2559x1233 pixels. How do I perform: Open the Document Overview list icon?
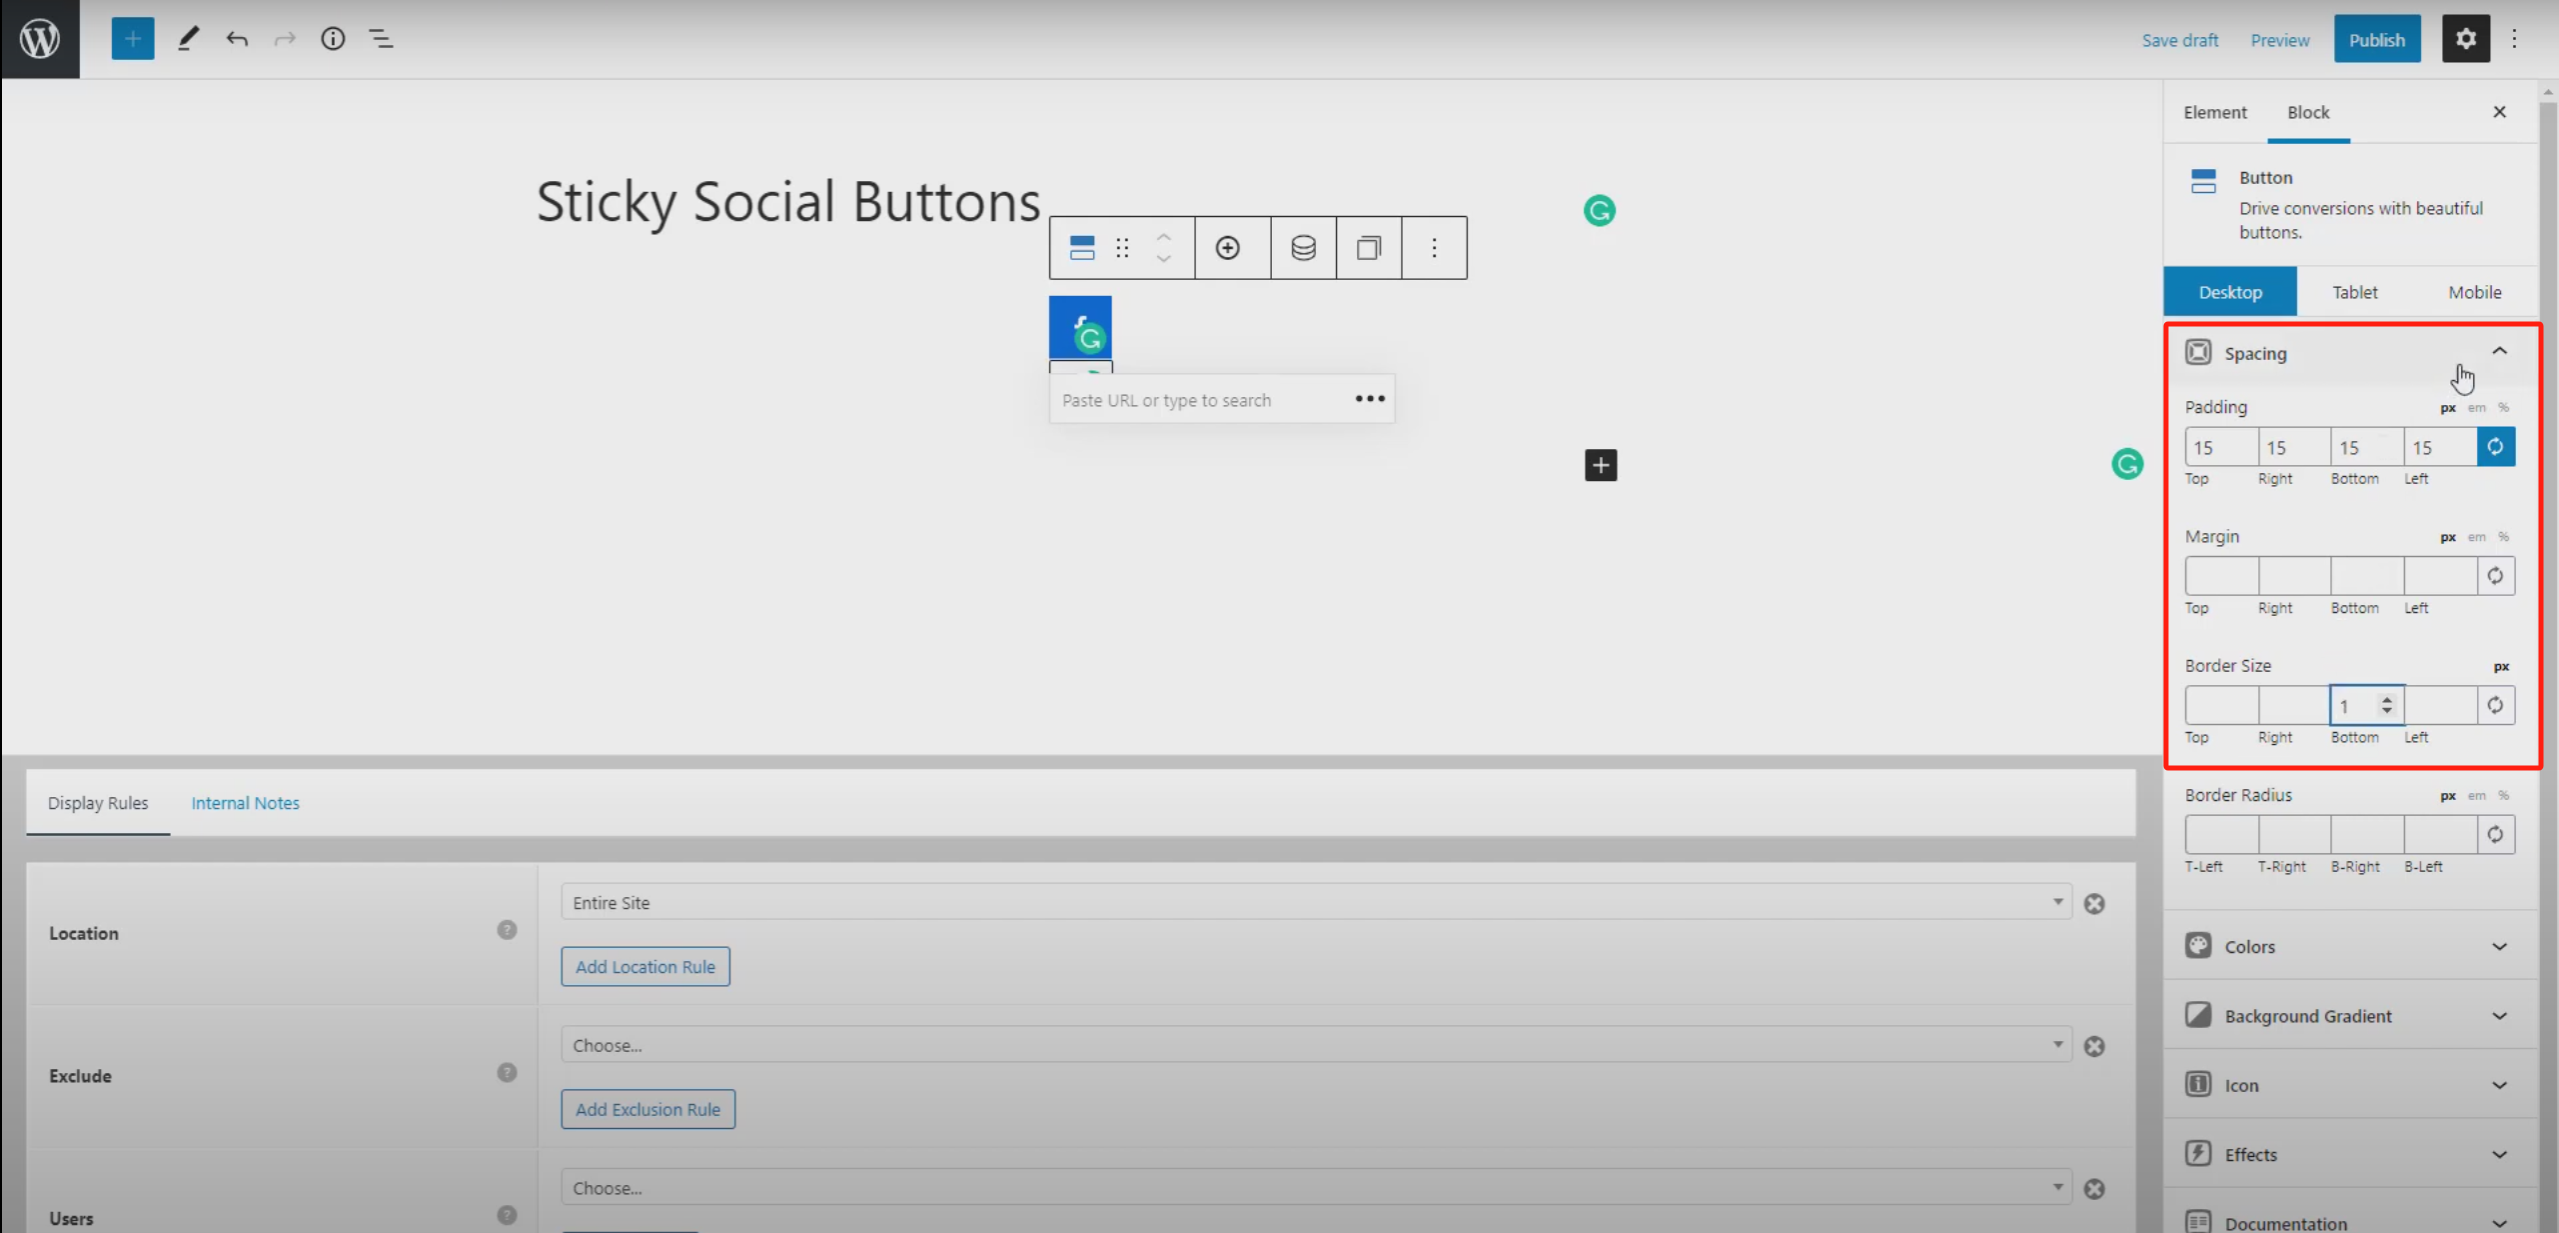[381, 38]
